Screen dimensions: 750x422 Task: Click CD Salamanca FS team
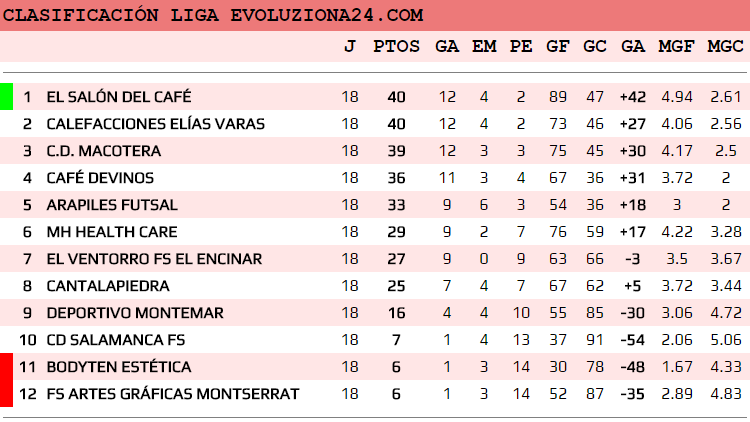pos(115,340)
